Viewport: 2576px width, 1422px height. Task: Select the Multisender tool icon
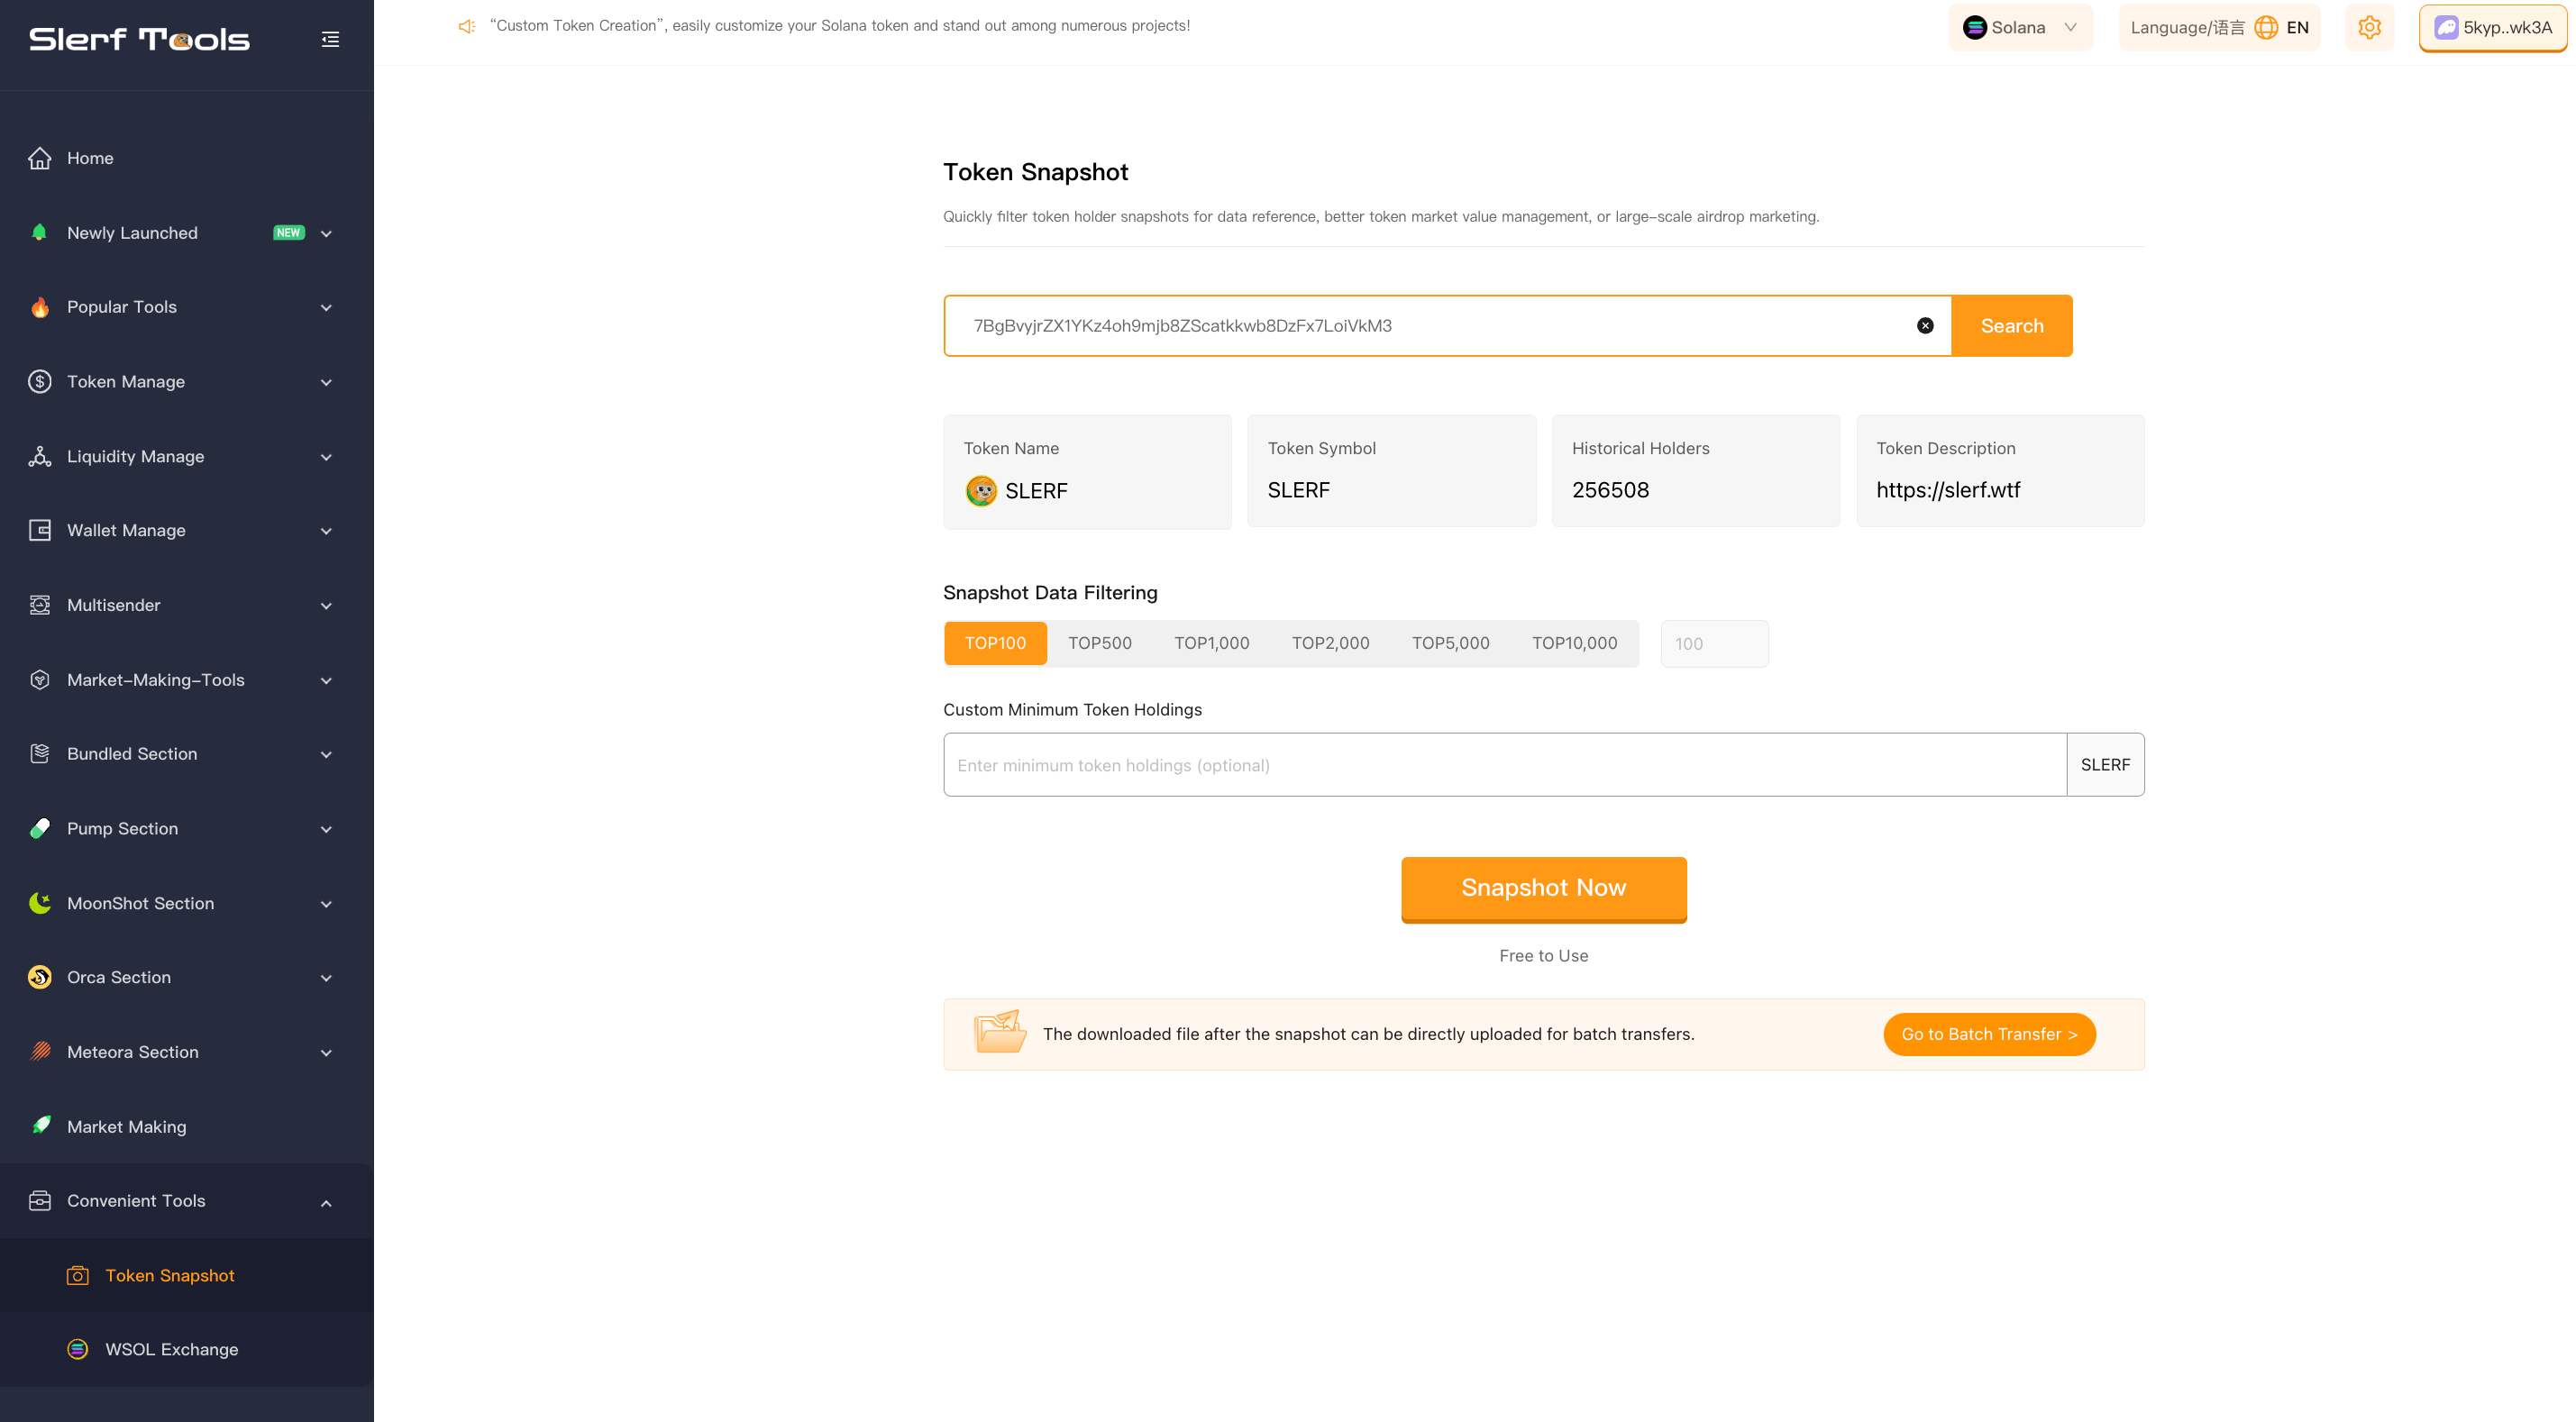(x=39, y=605)
